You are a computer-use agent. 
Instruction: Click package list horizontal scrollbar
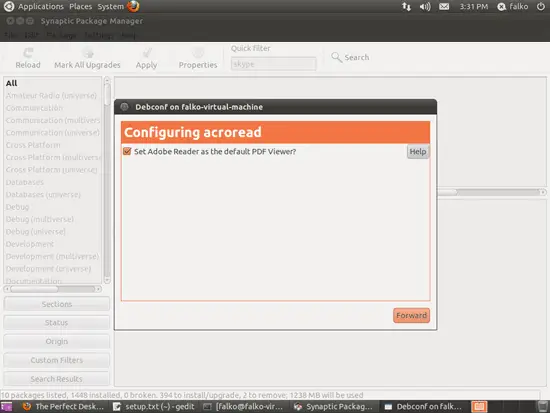tap(491, 192)
